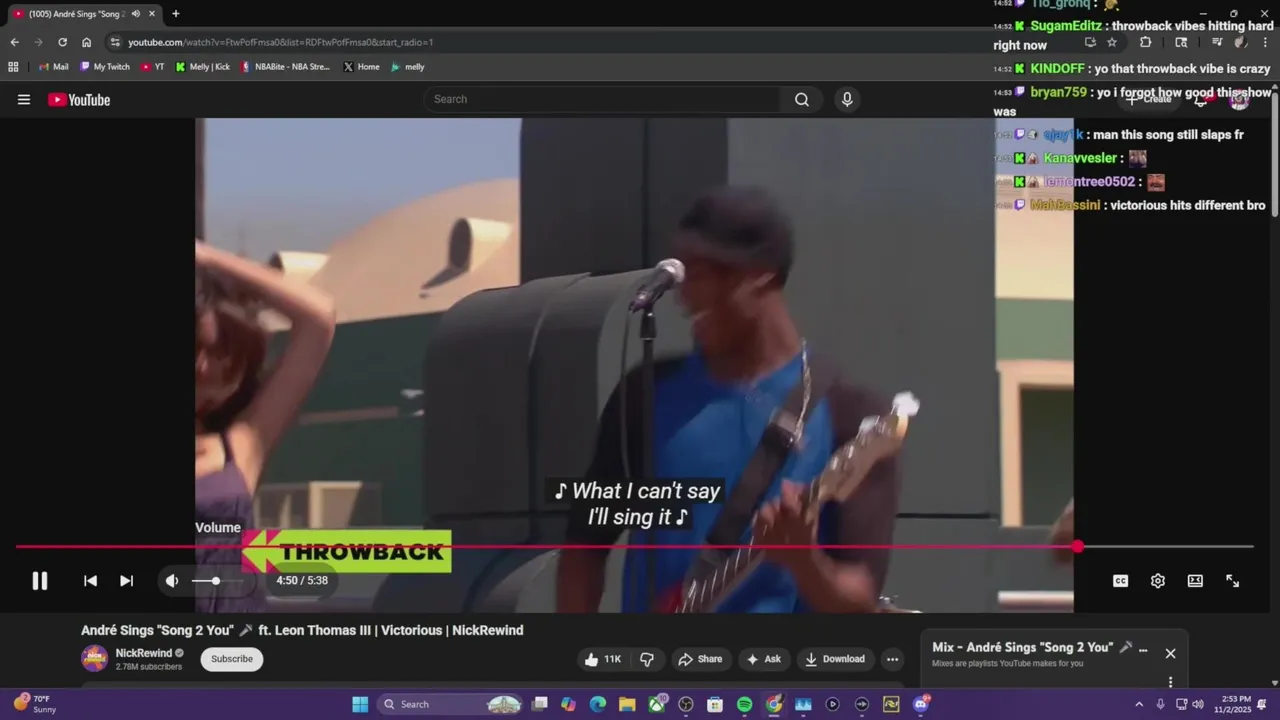The image size is (1280, 720).
Task: Dislike the video
Action: (647, 659)
